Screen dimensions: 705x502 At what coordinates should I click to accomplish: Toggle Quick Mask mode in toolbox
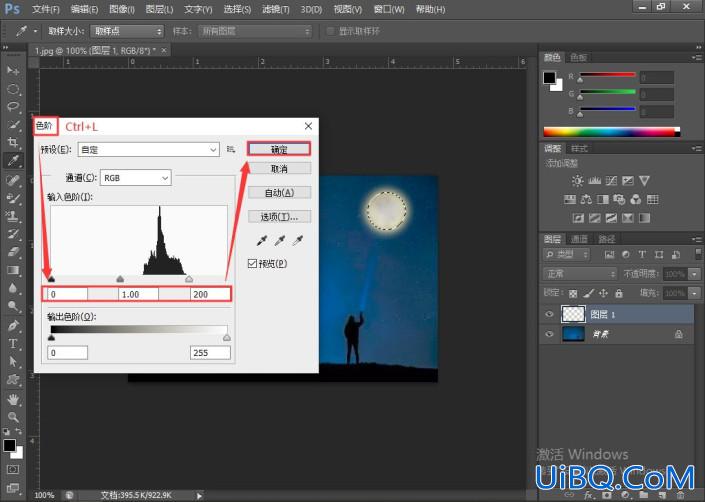(x=13, y=469)
